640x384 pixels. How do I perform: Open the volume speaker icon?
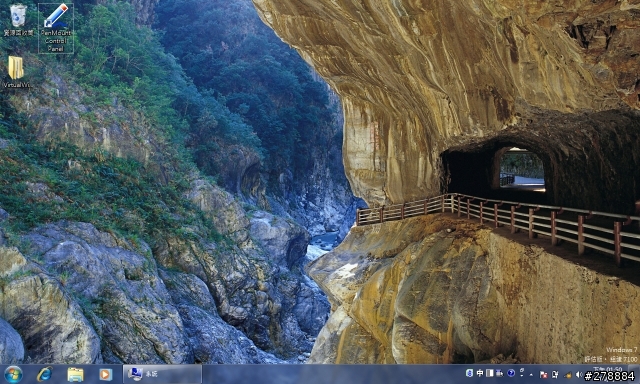(578, 374)
